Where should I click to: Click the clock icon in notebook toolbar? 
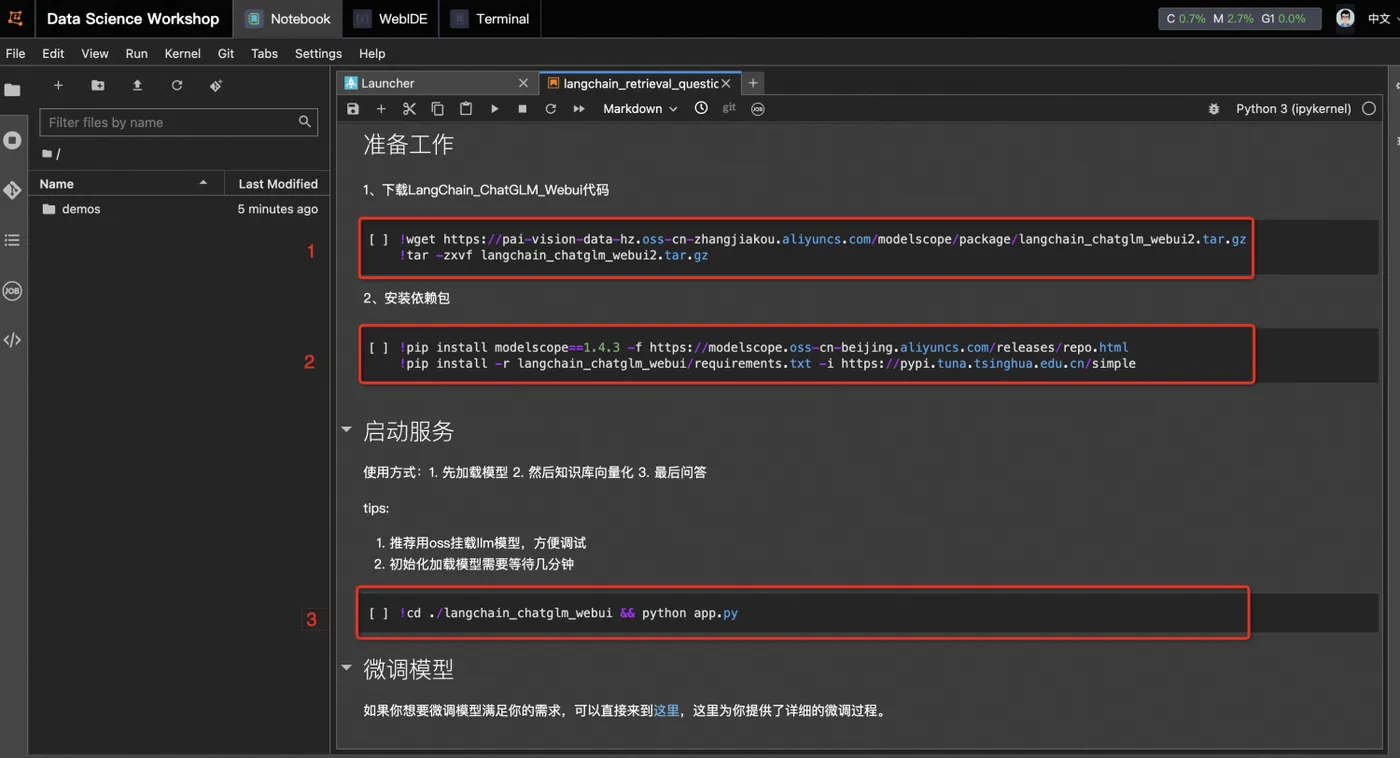click(x=701, y=108)
